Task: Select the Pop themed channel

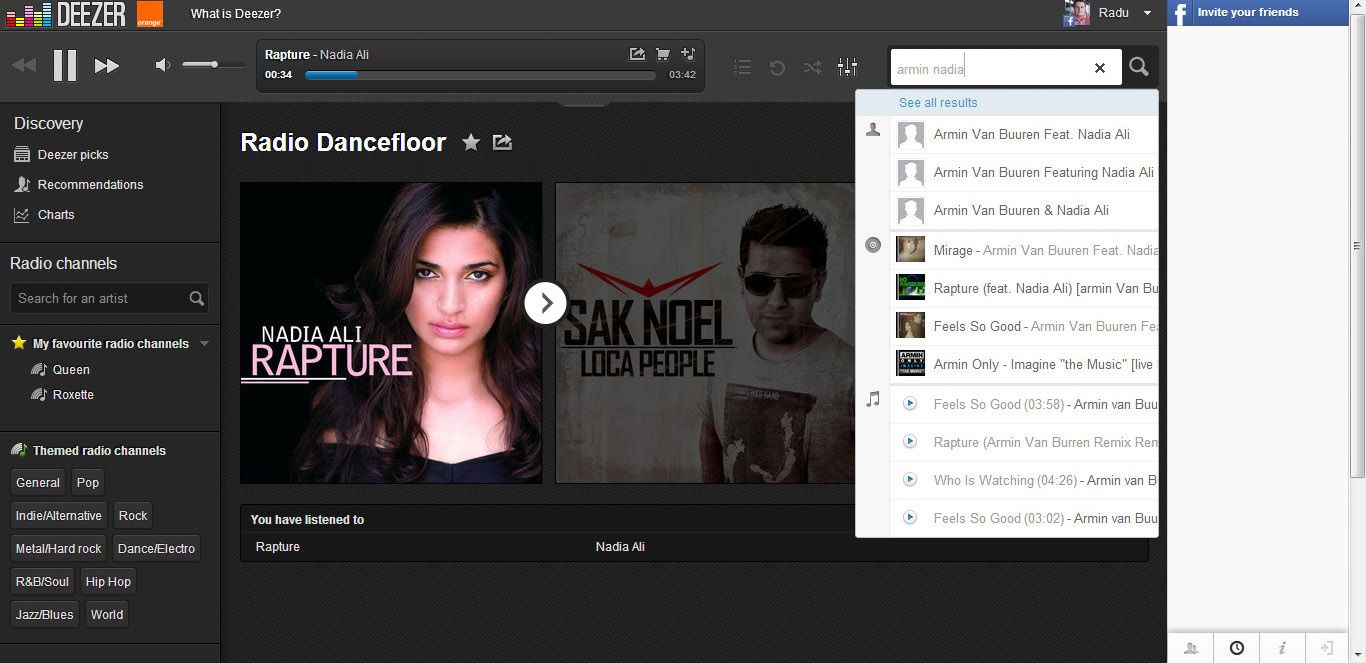Action: tap(88, 483)
